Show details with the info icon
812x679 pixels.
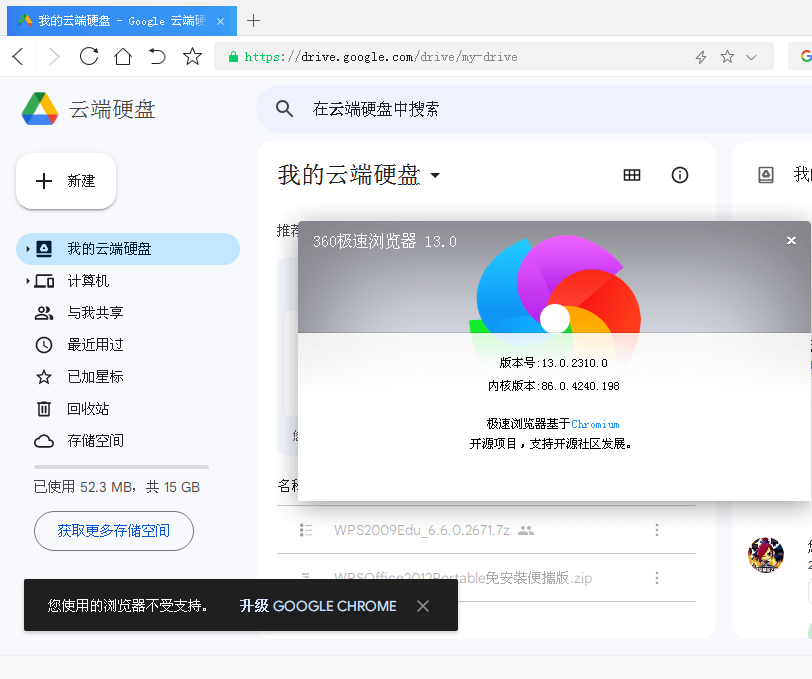[679, 175]
